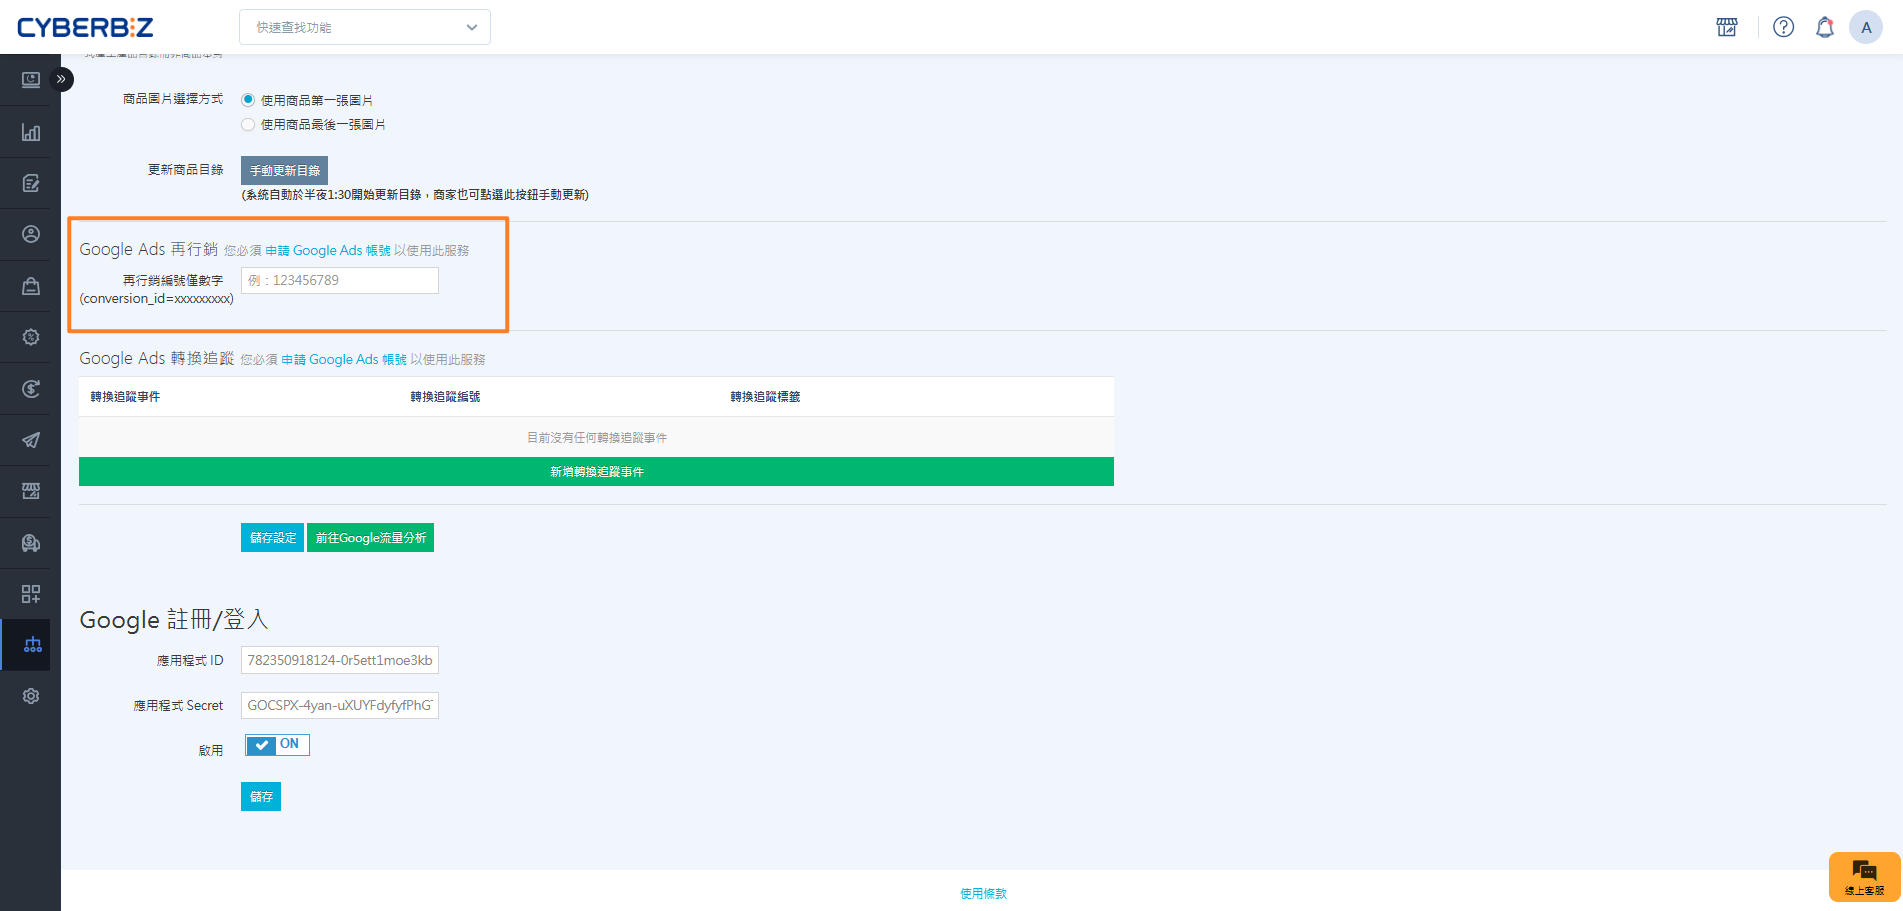Click the 手動更新目錄 button

(x=284, y=170)
